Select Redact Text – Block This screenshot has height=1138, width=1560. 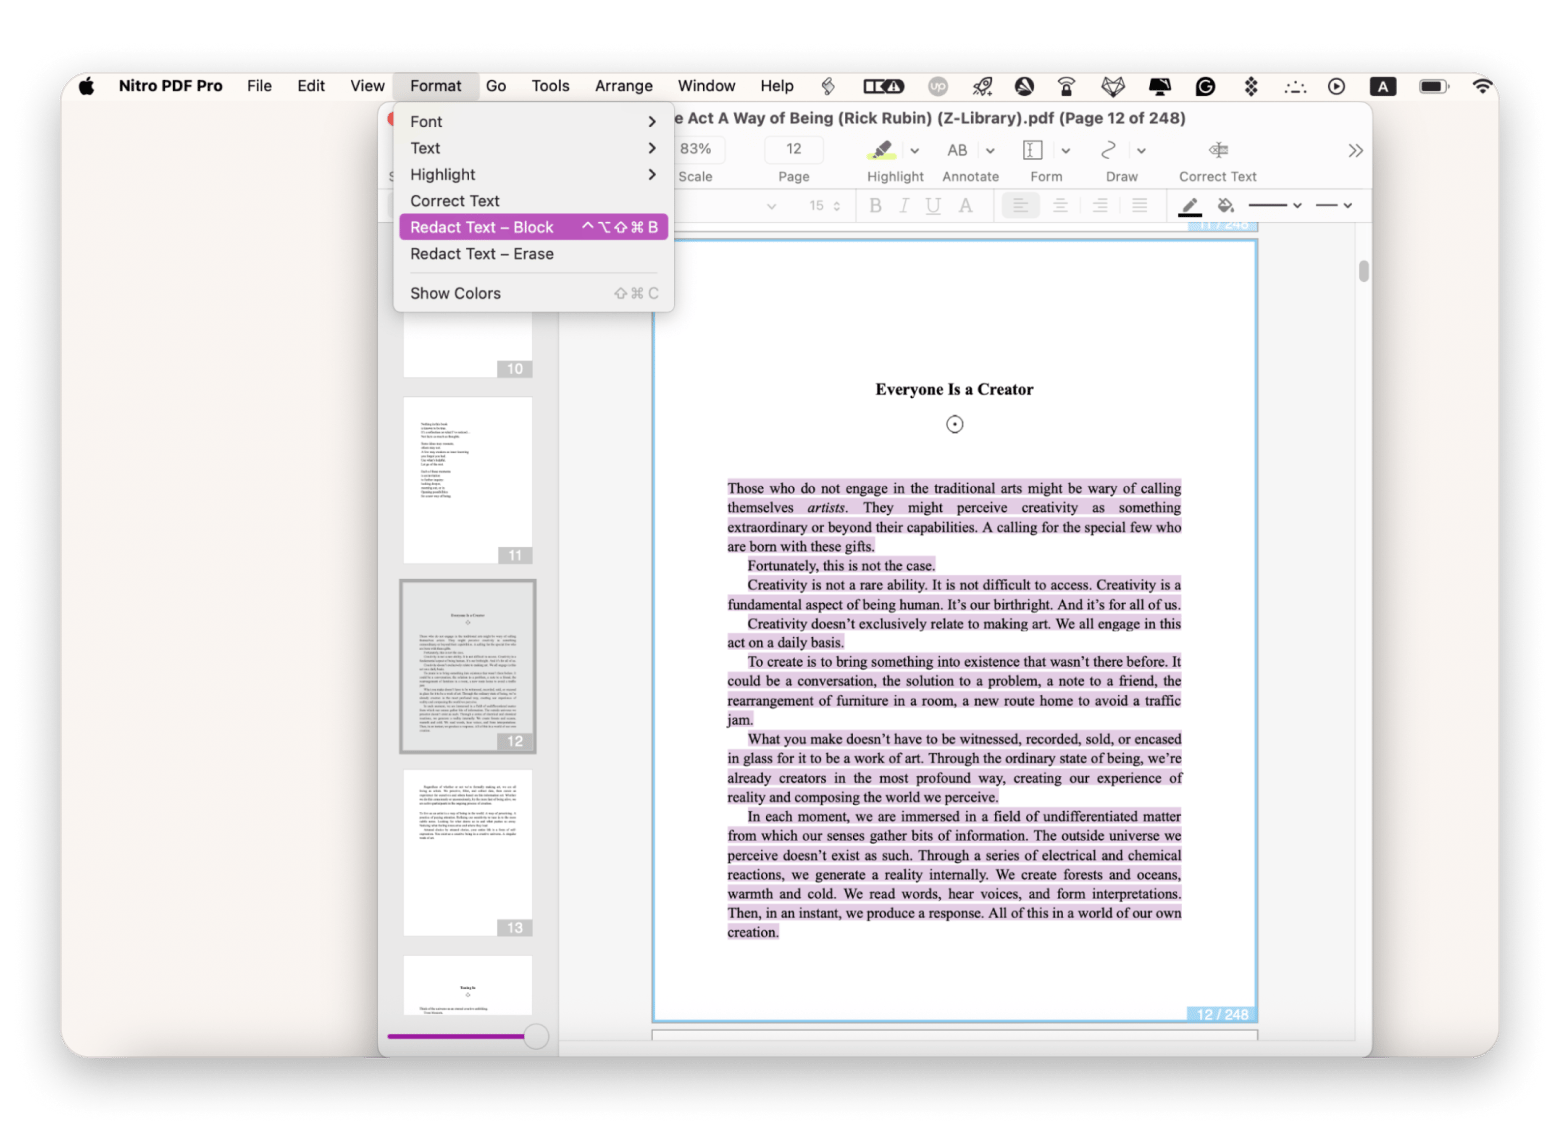click(x=482, y=227)
